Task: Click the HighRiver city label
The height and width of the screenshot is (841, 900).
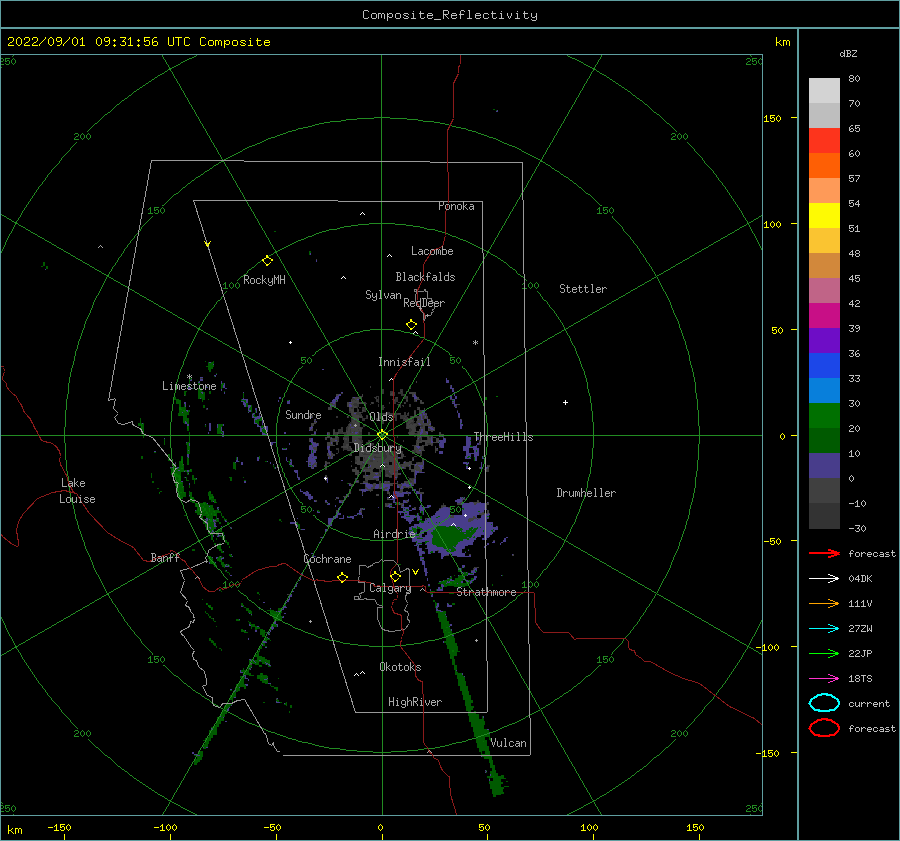Action: click(x=415, y=702)
